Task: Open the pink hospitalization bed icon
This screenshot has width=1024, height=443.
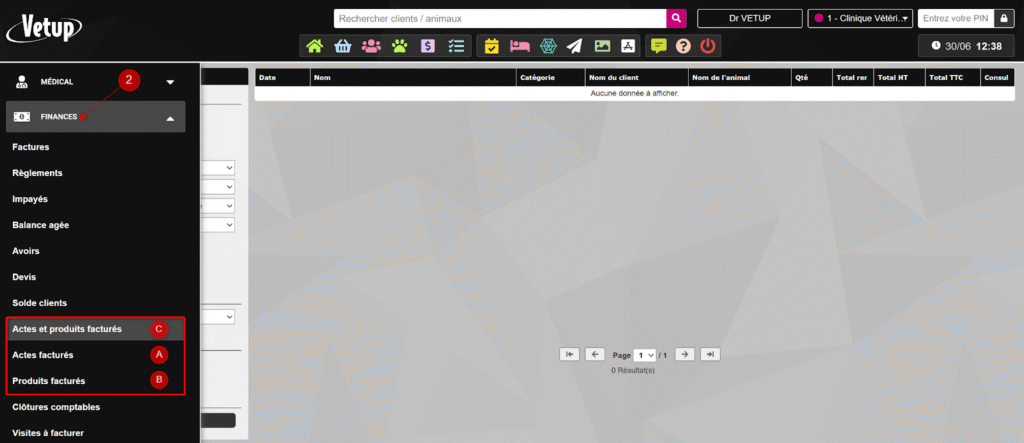Action: click(519, 46)
